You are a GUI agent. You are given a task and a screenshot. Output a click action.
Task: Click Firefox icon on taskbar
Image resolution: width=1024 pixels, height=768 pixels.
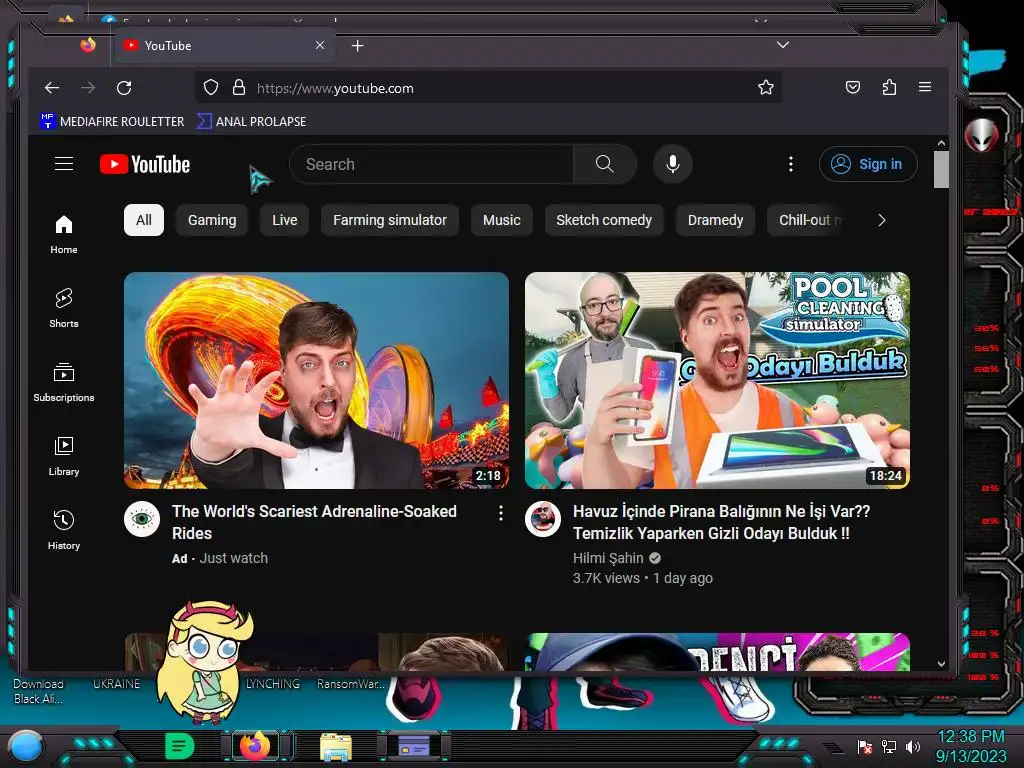(255, 746)
